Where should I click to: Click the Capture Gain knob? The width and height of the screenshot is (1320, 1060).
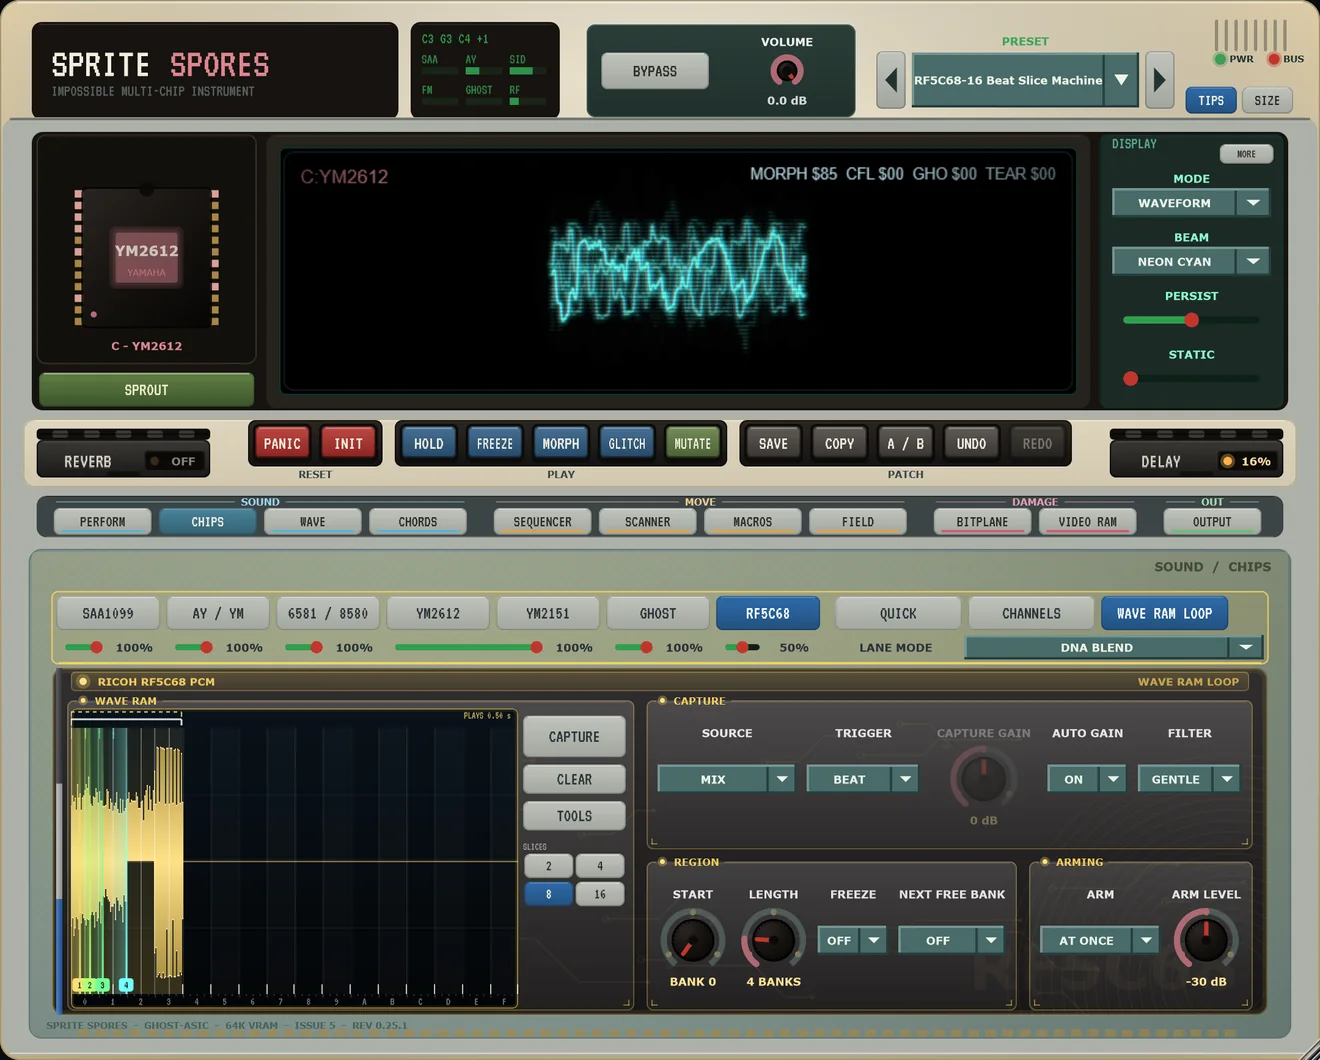(x=983, y=777)
